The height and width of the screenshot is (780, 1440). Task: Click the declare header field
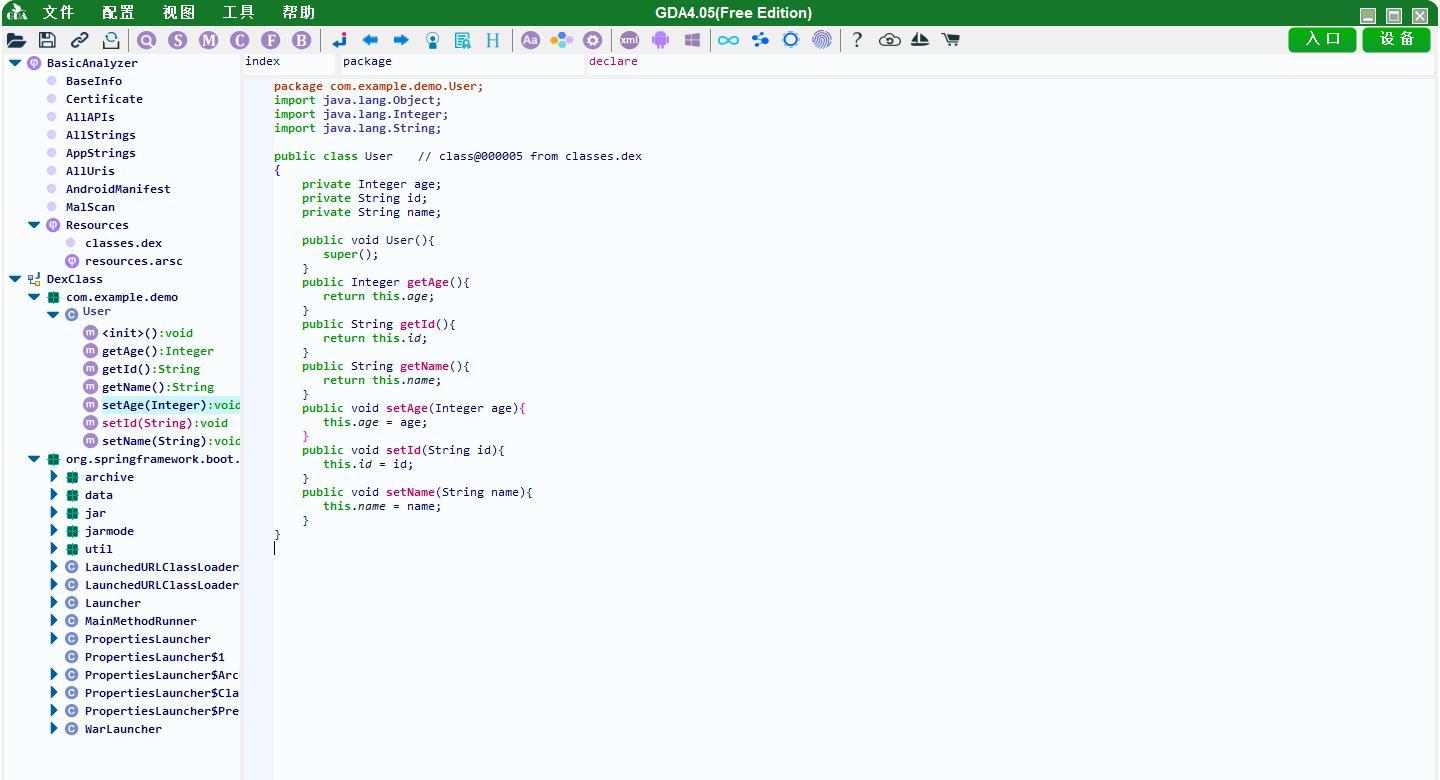(1011, 63)
